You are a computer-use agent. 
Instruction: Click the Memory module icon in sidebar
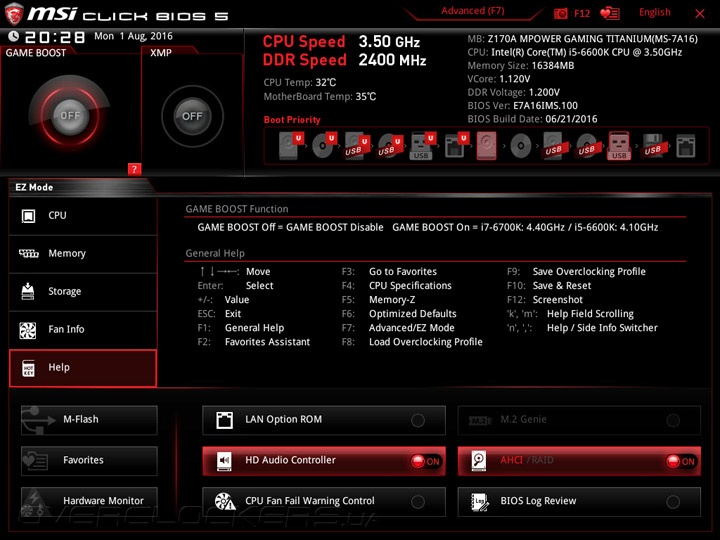click(28, 253)
